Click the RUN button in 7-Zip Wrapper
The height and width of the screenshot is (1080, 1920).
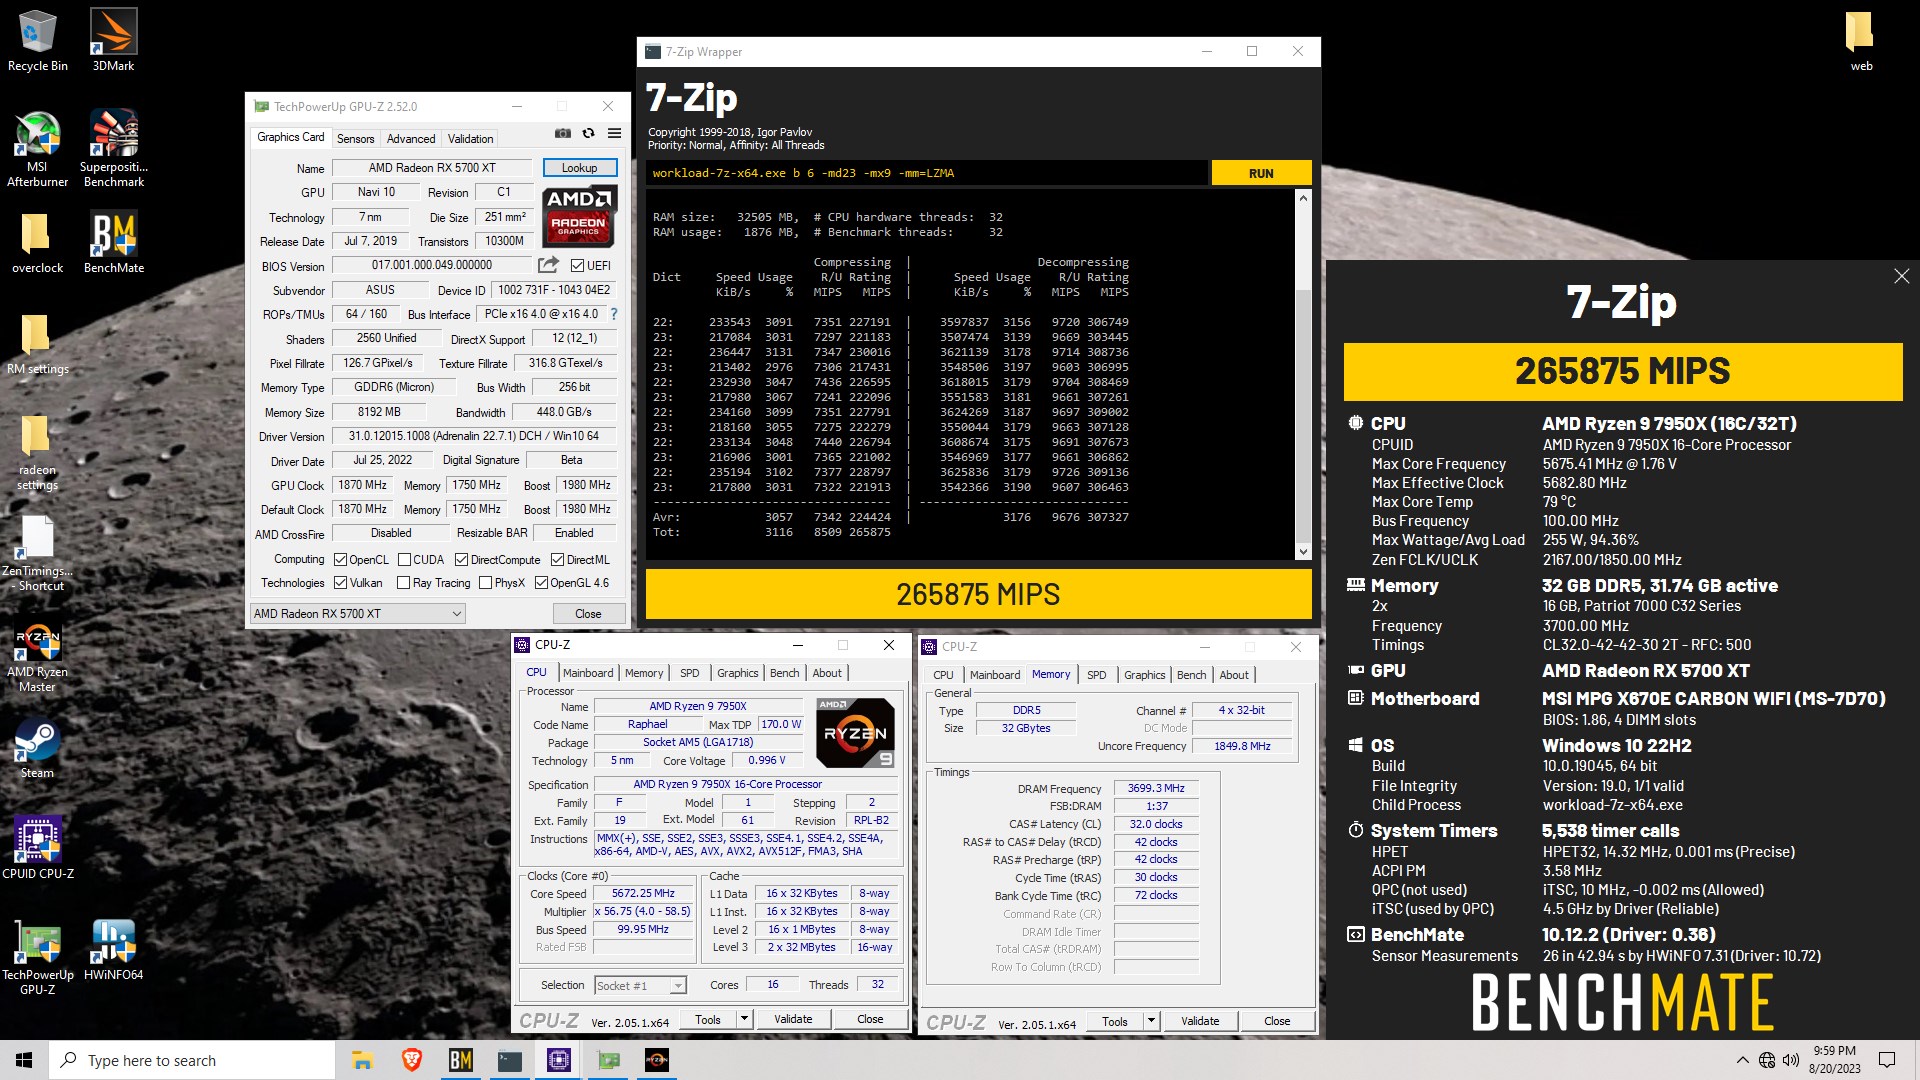pos(1261,173)
